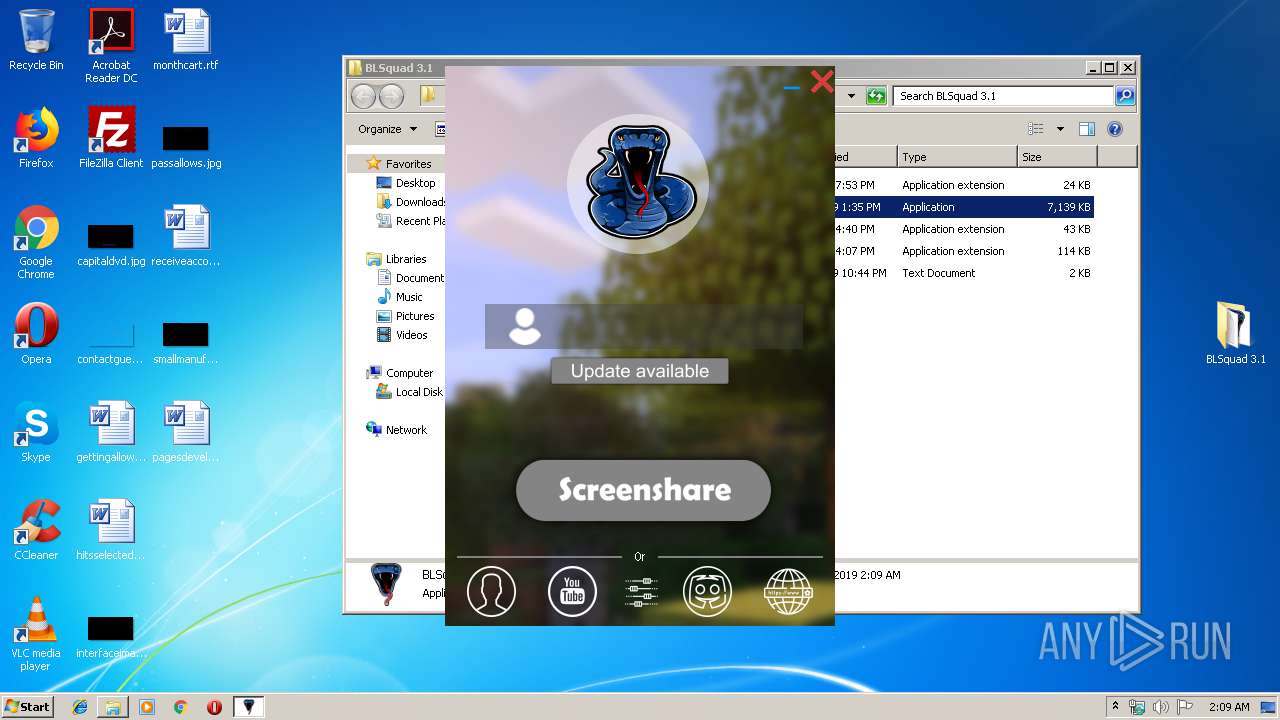Click the blue snake logo in BLSquad
This screenshot has width=1280, height=720.
click(638, 184)
